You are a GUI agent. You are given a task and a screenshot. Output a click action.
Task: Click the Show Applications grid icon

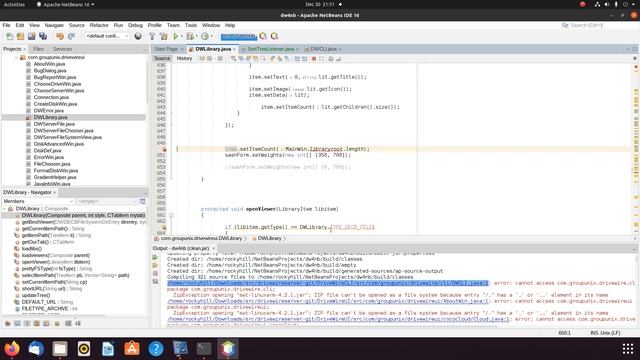628,349
